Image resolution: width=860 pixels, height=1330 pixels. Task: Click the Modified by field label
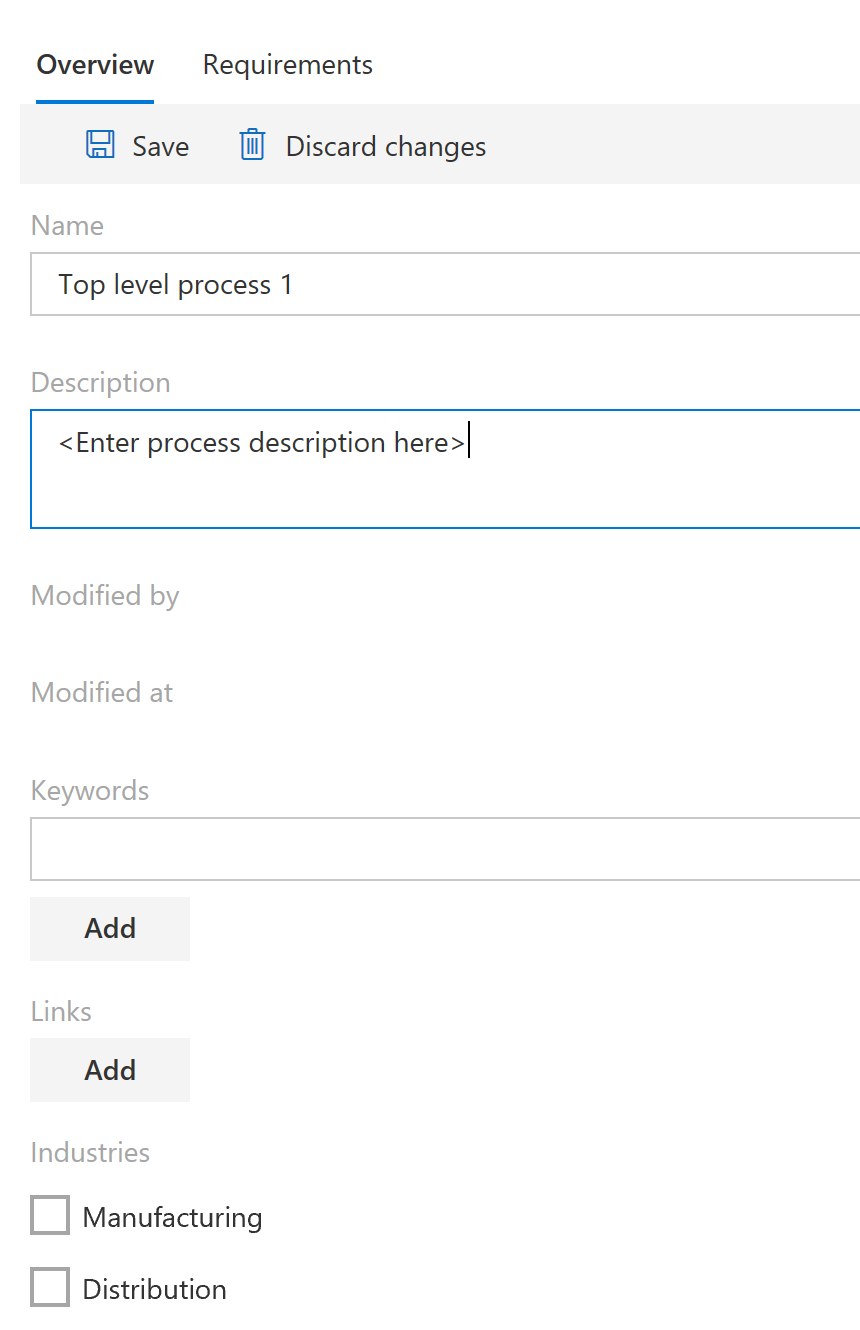click(105, 596)
